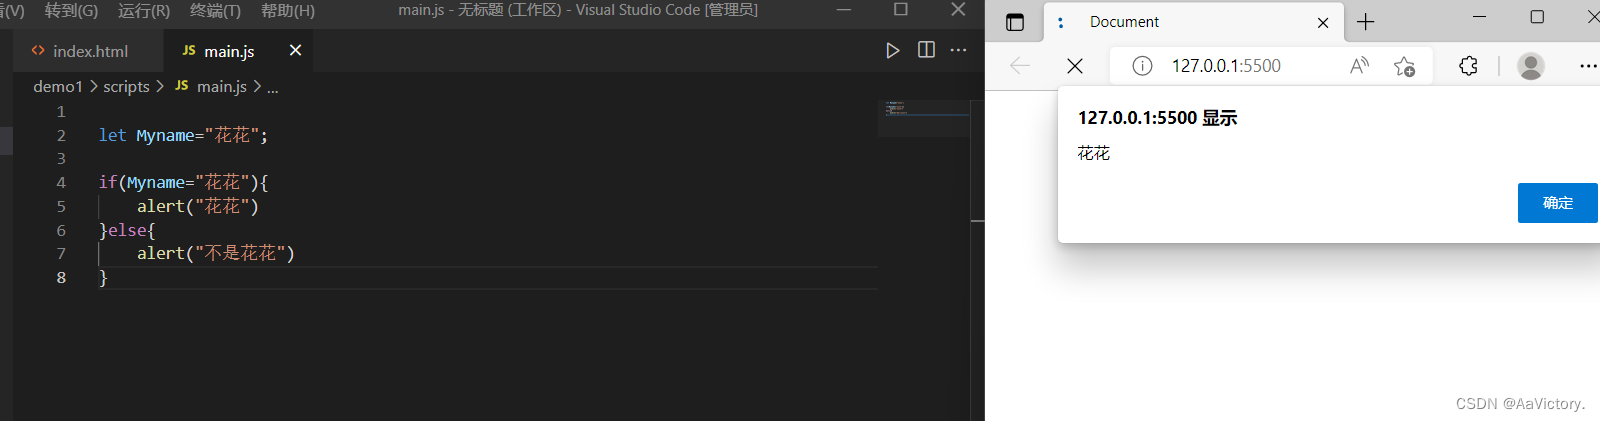
Task: Go back in the browser
Action: click(1019, 66)
